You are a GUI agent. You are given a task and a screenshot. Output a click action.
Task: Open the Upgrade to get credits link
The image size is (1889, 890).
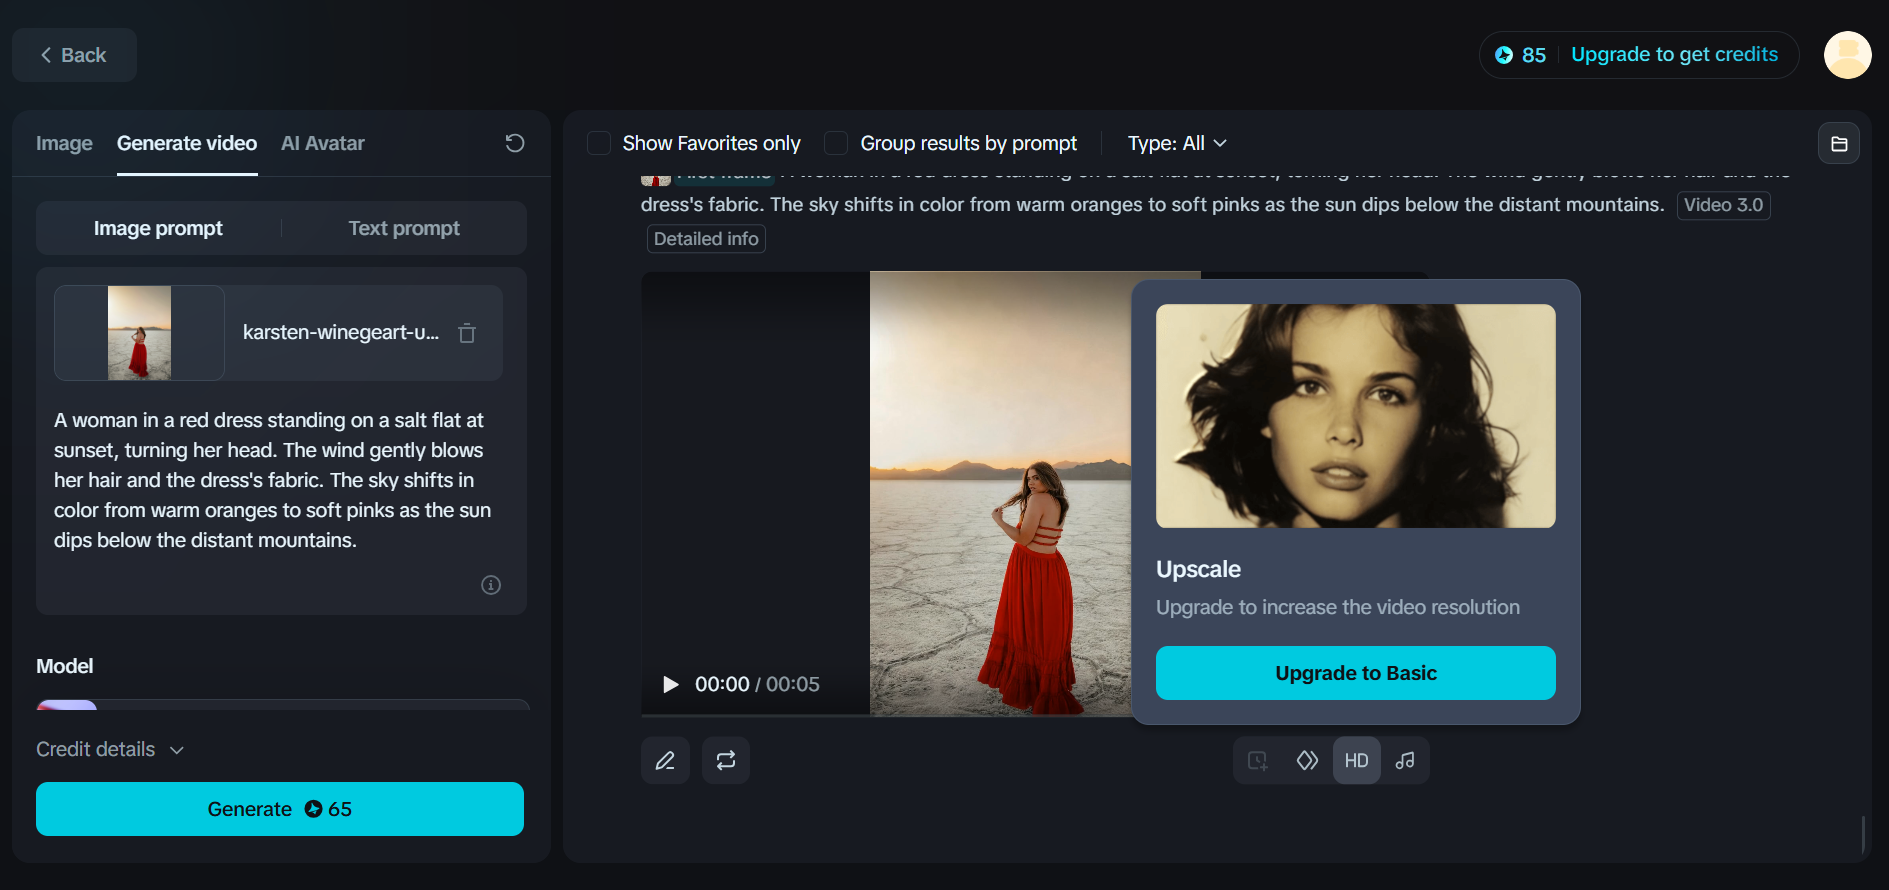point(1674,54)
